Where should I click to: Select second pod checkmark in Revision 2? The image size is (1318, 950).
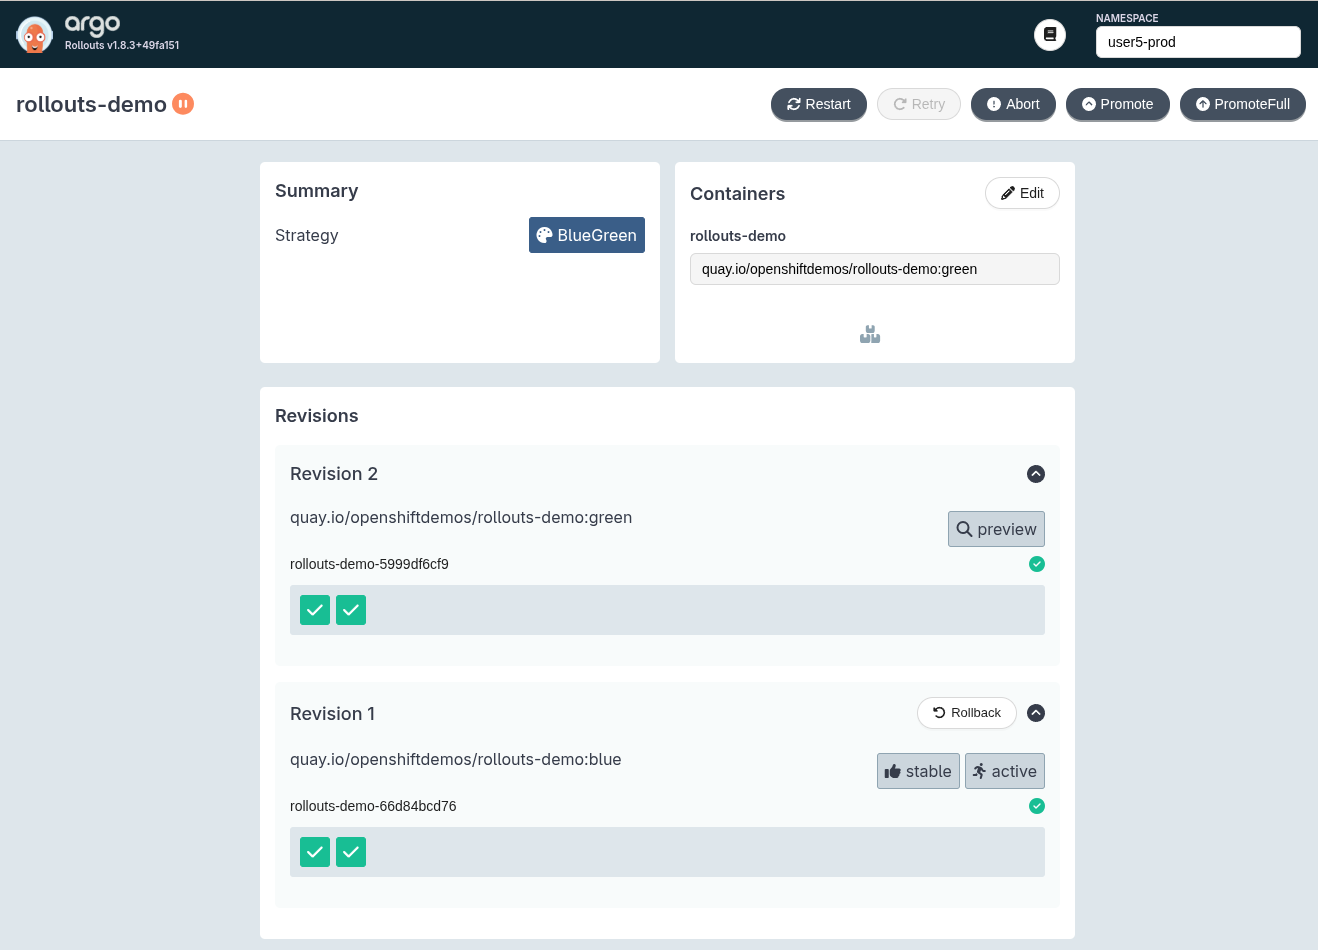click(351, 610)
